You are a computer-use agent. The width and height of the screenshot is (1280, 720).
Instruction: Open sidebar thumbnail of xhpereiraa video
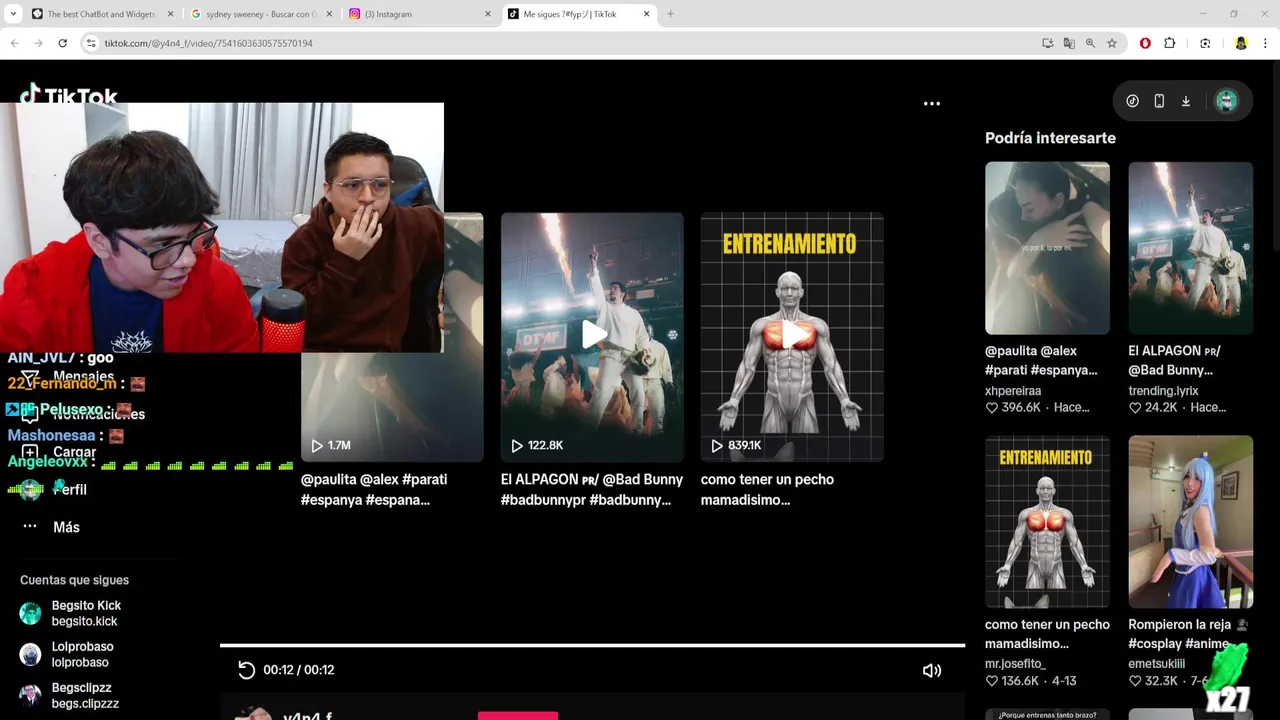pyautogui.click(x=1047, y=248)
